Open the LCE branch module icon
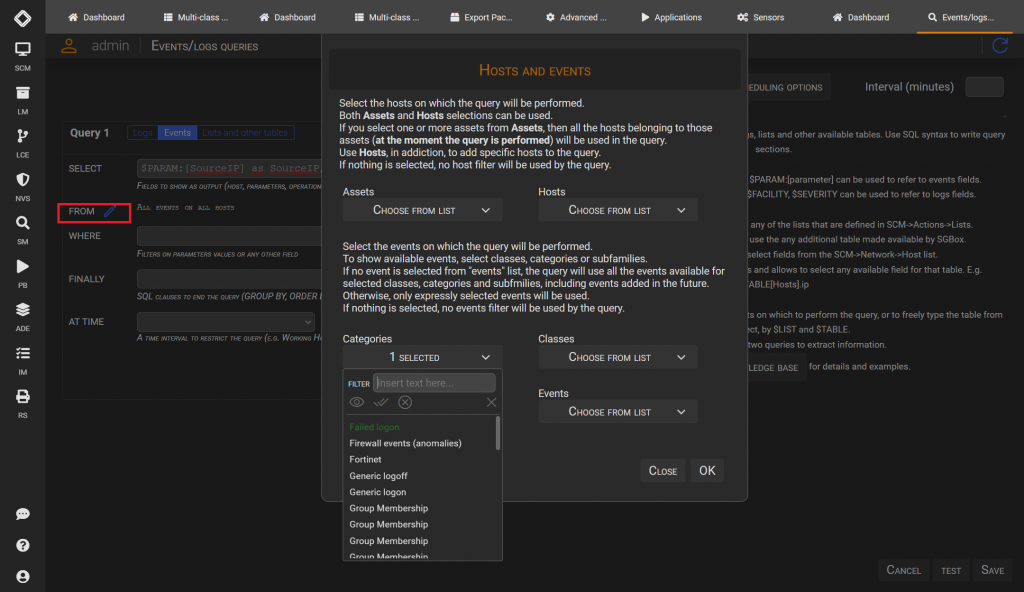 pyautogui.click(x=22, y=137)
